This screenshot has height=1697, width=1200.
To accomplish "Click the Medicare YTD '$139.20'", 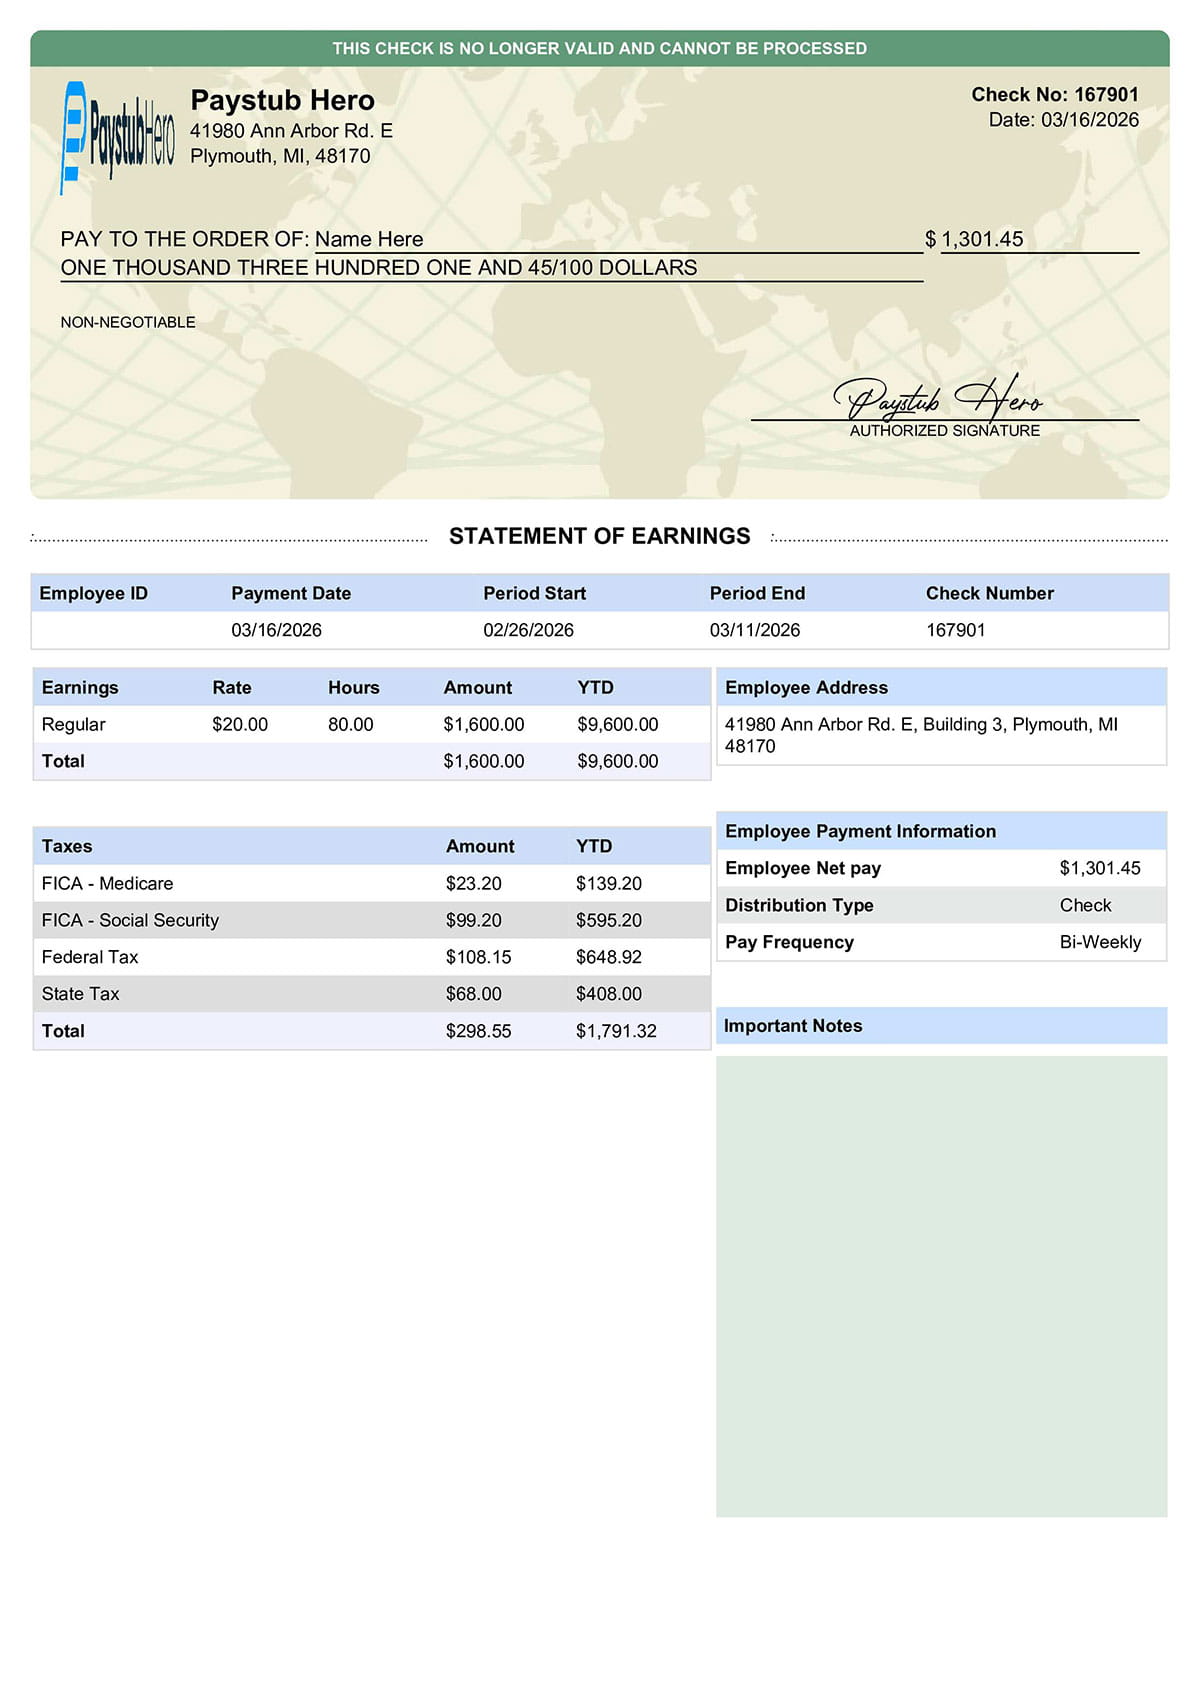I will pos(609,883).
